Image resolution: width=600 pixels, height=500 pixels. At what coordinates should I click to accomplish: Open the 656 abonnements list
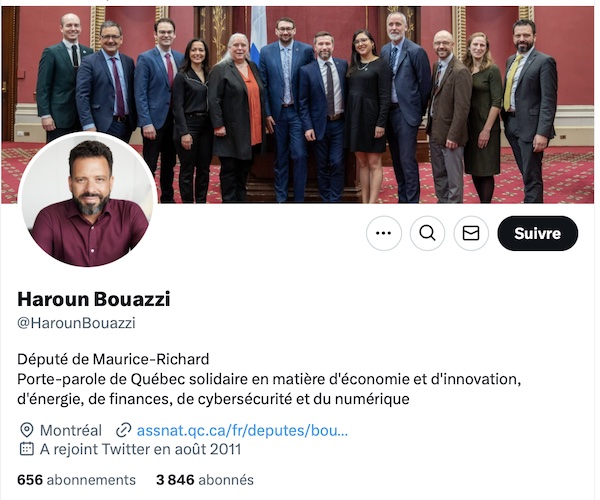click(77, 480)
